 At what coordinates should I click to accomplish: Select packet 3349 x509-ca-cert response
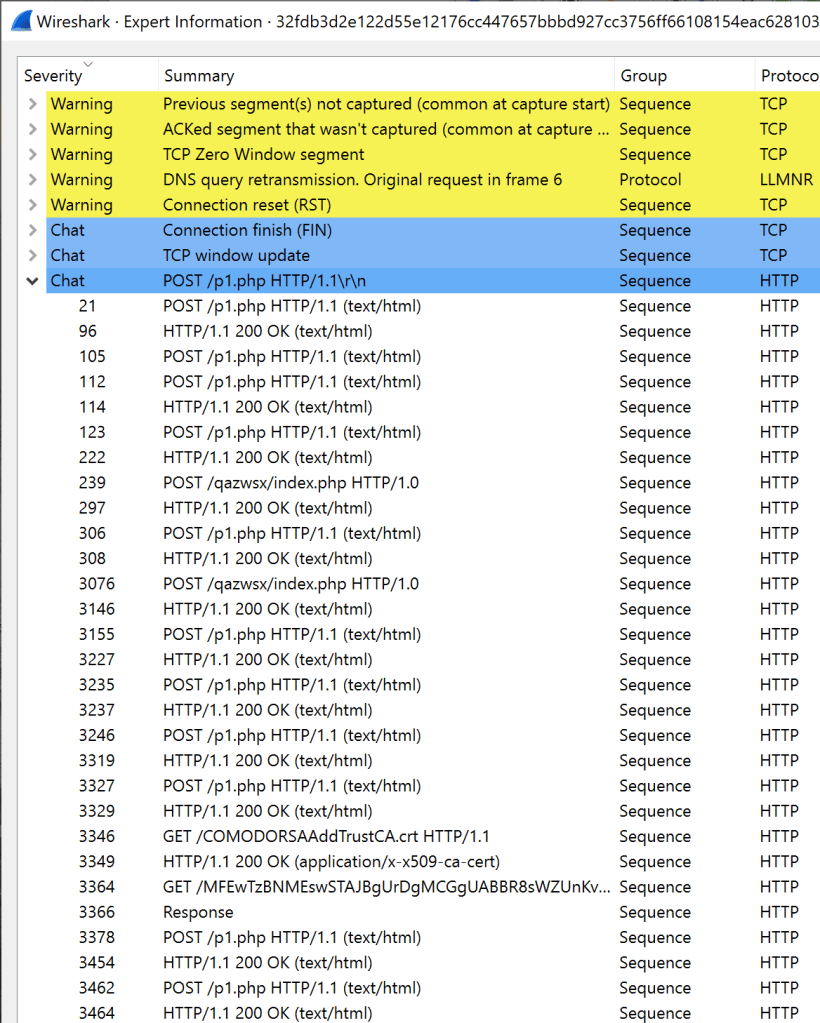[331, 861]
